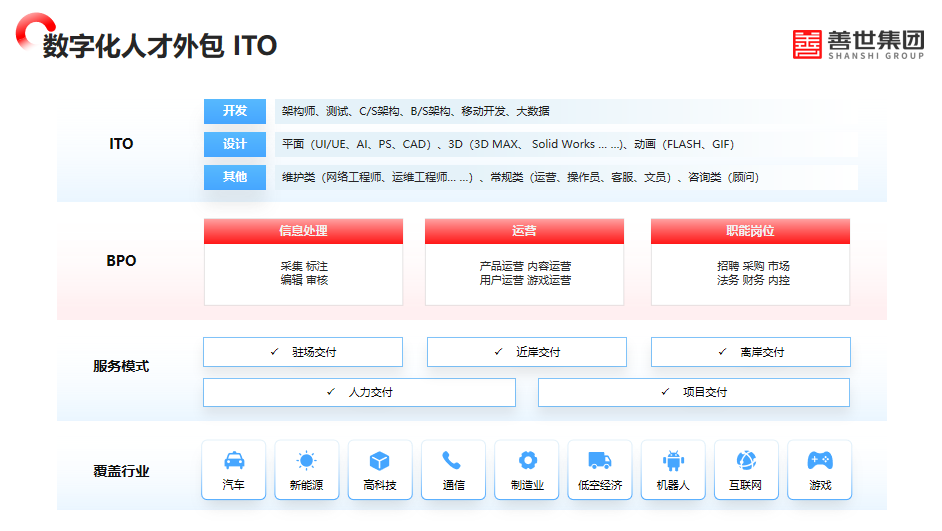Select the blue 设计 tag
The height and width of the screenshot is (531, 942).
(x=235, y=144)
